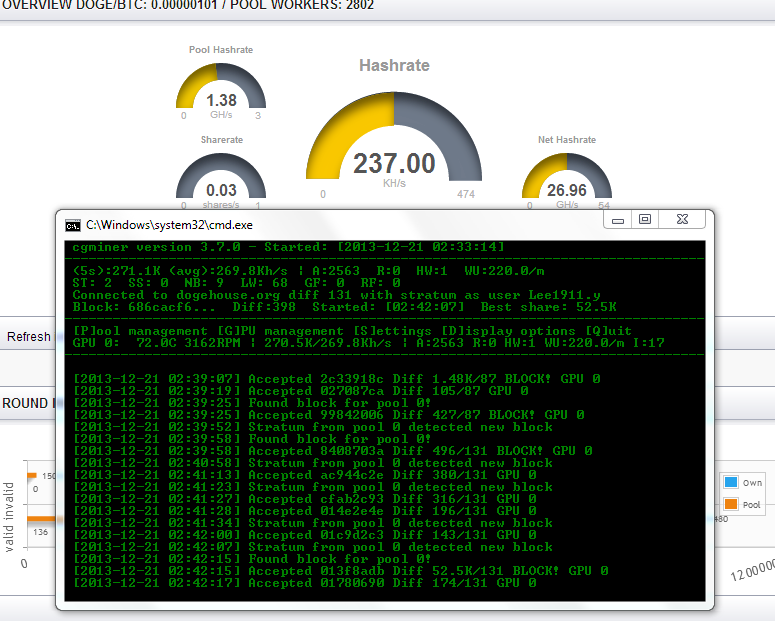Click the Sharerate gauge showing 0.03
Screen dimensions: 775x621
[x=221, y=176]
